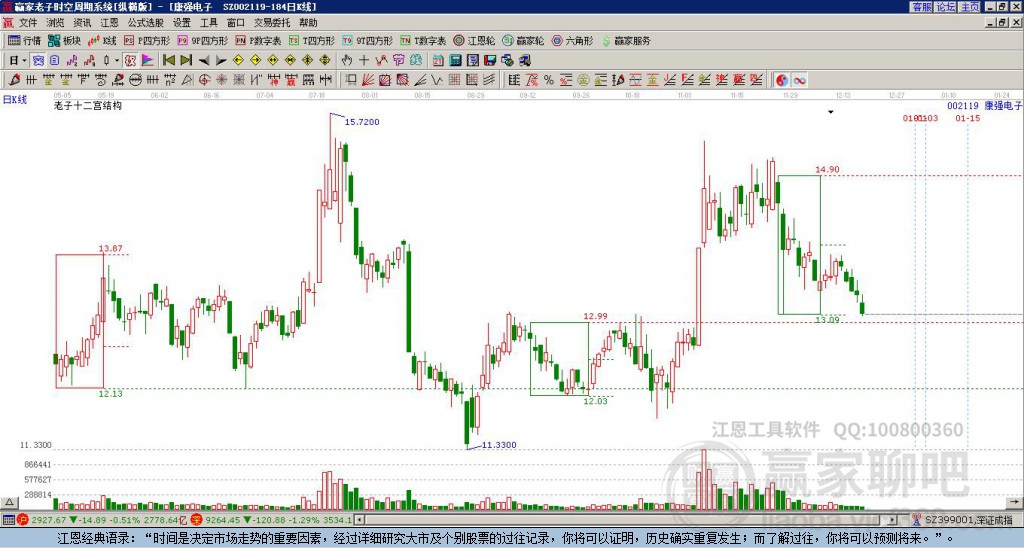This screenshot has width=1024, height=548.
Task: Toggle the infinity loop icon
Action: click(x=799, y=80)
